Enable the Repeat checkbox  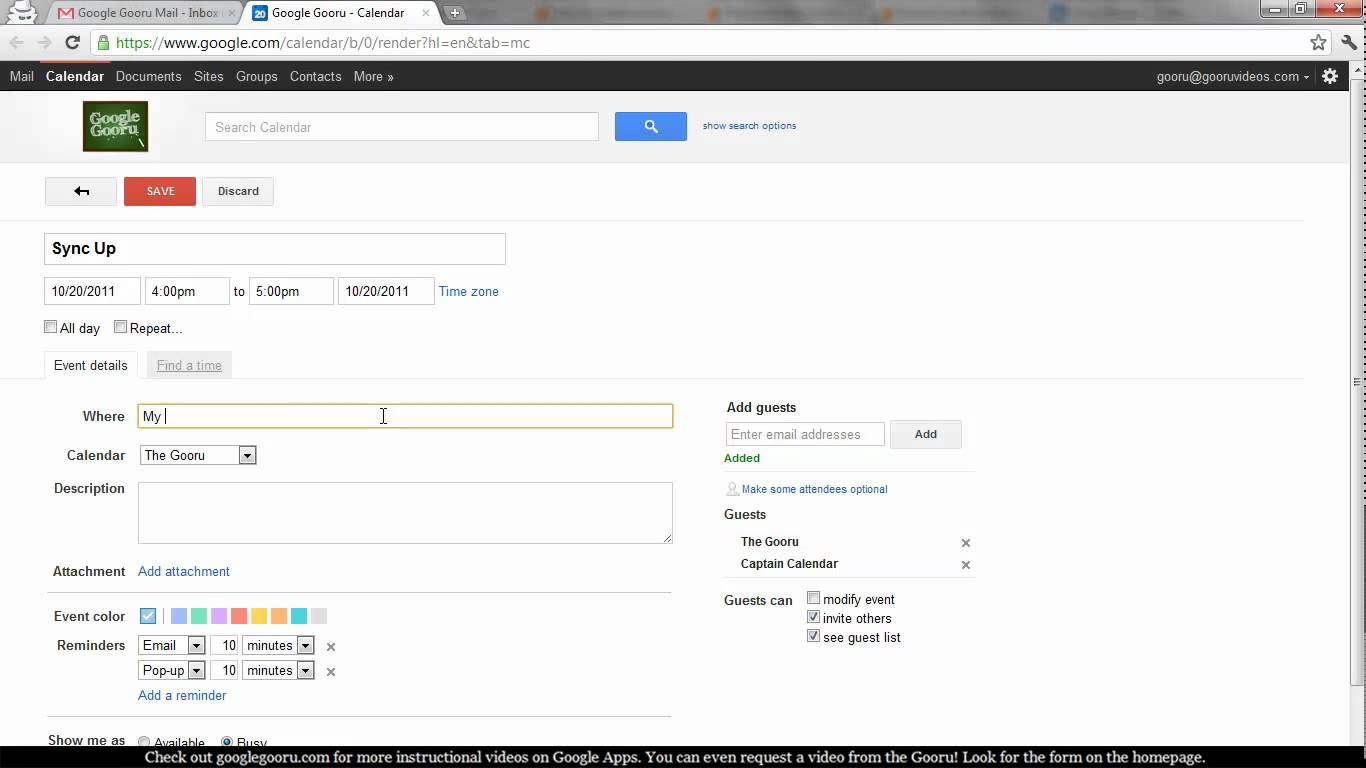pyautogui.click(x=121, y=327)
